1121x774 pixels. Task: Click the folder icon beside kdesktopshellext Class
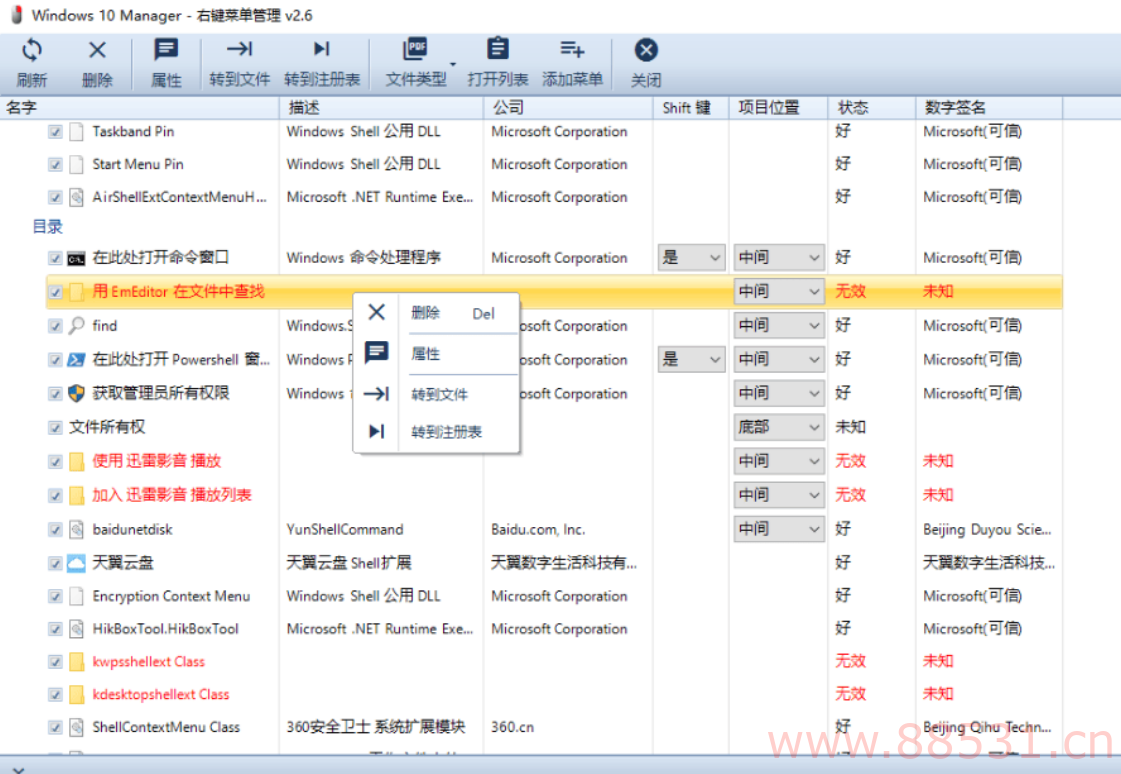click(76, 695)
